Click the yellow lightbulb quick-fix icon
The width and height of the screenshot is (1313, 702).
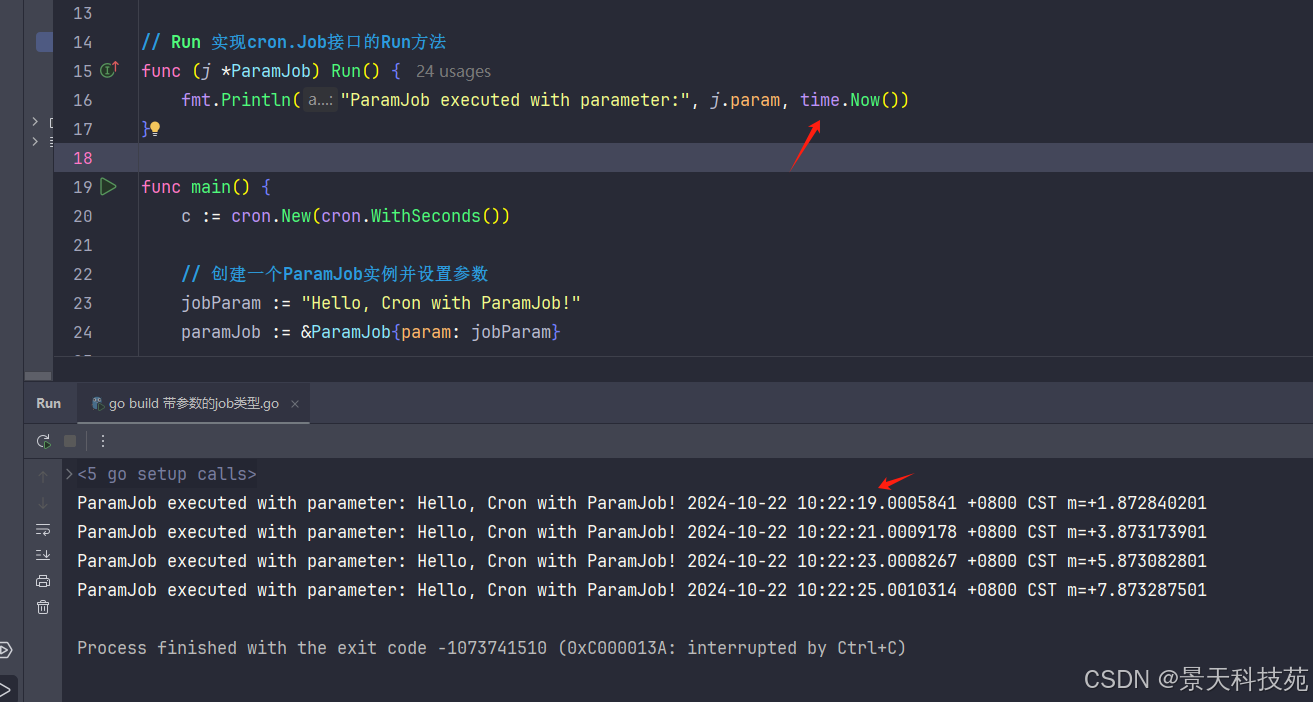[155, 129]
